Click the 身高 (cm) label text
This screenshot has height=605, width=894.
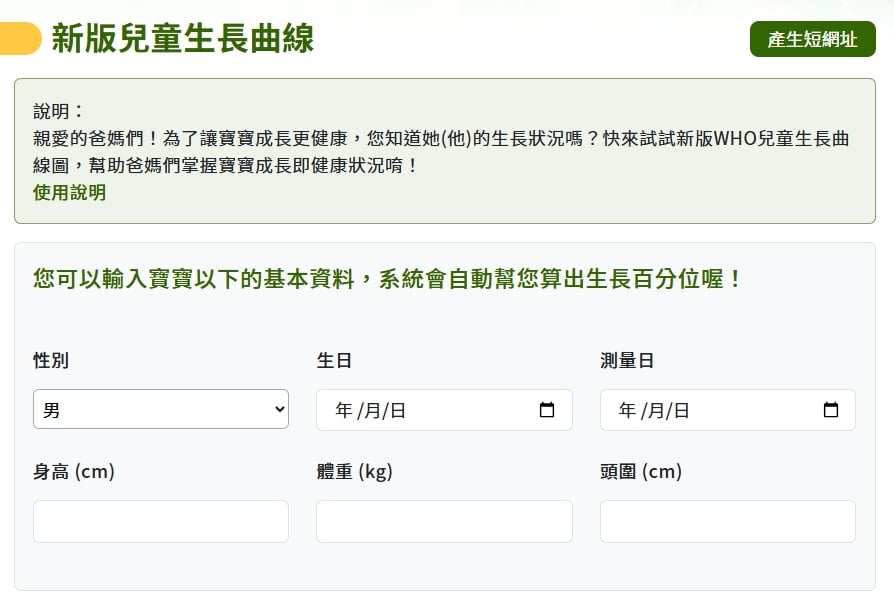[x=74, y=471]
